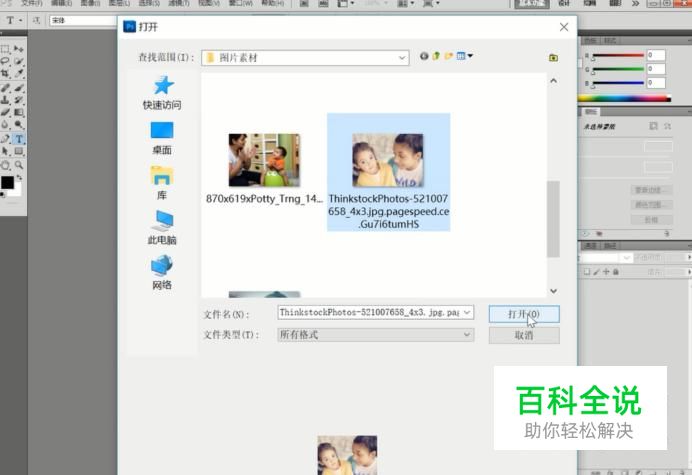Open the 图像(I) menu
The height and width of the screenshot is (475, 692).
click(90, 3)
